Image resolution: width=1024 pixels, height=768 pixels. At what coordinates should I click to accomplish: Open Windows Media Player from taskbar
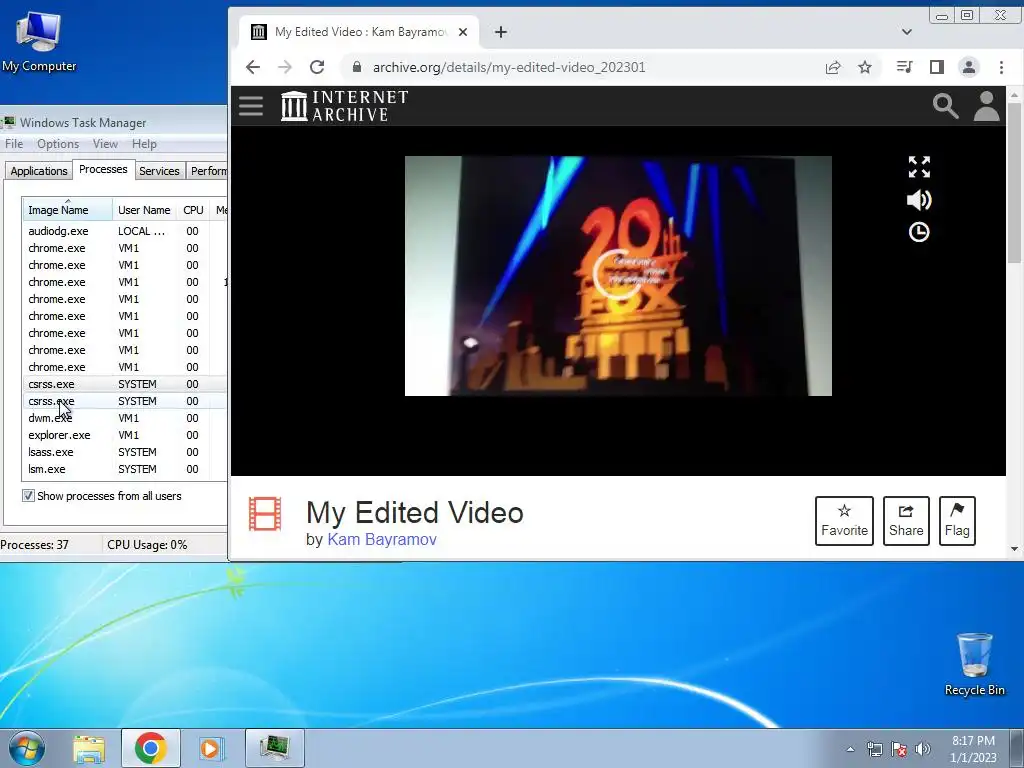[211, 748]
